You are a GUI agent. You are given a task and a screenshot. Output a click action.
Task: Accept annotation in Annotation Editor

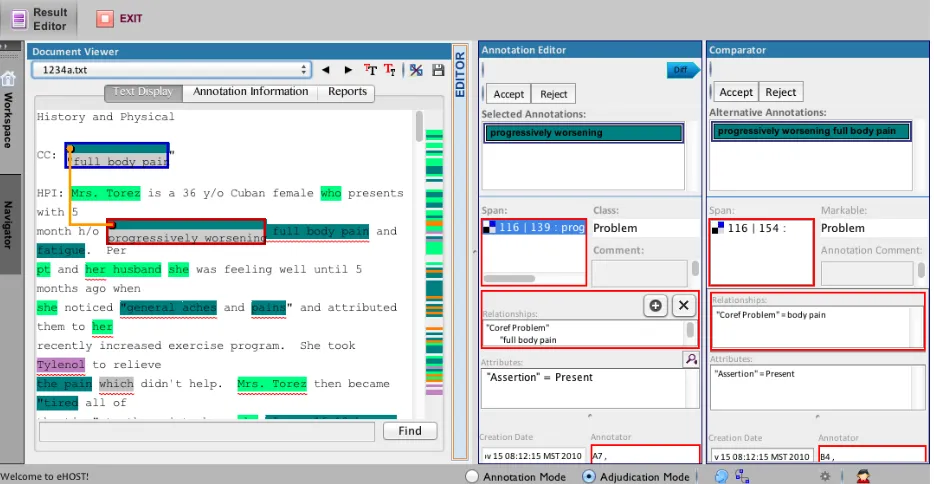pos(509,94)
